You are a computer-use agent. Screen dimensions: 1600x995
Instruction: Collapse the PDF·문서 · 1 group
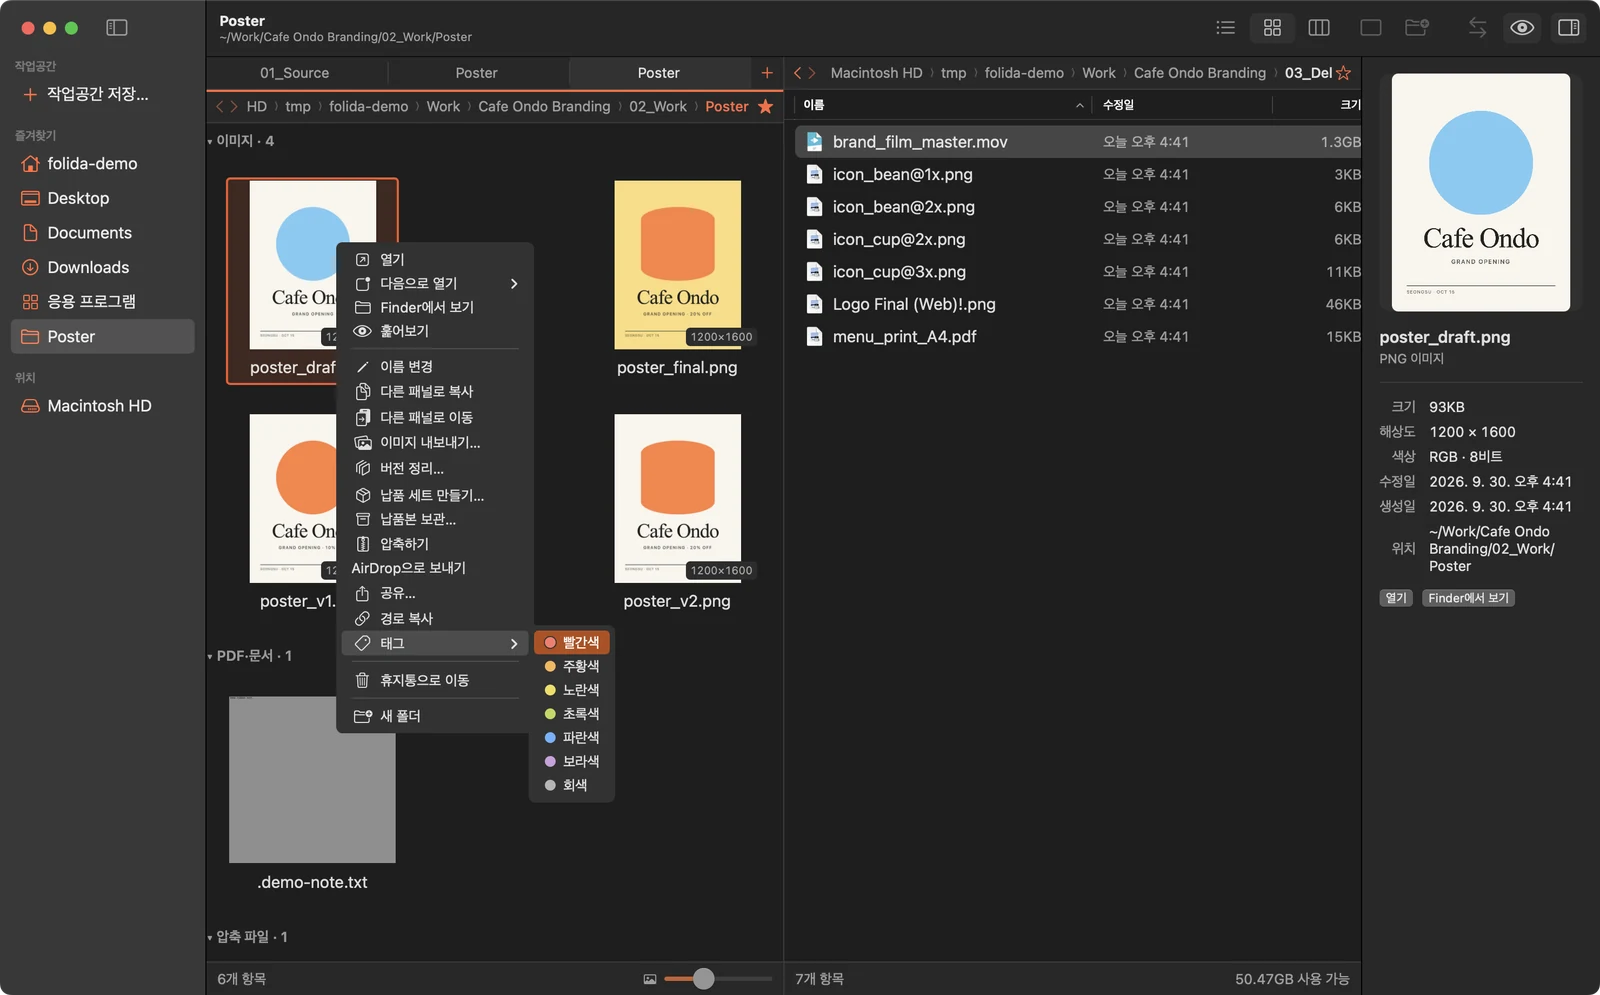[x=210, y=657]
